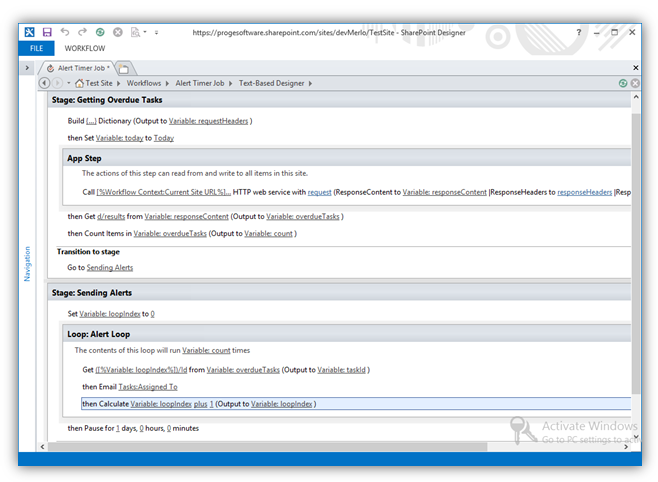This screenshot has height=482, width=658.
Task: Select the Stage: Sending Alerts header
Action: (339, 292)
